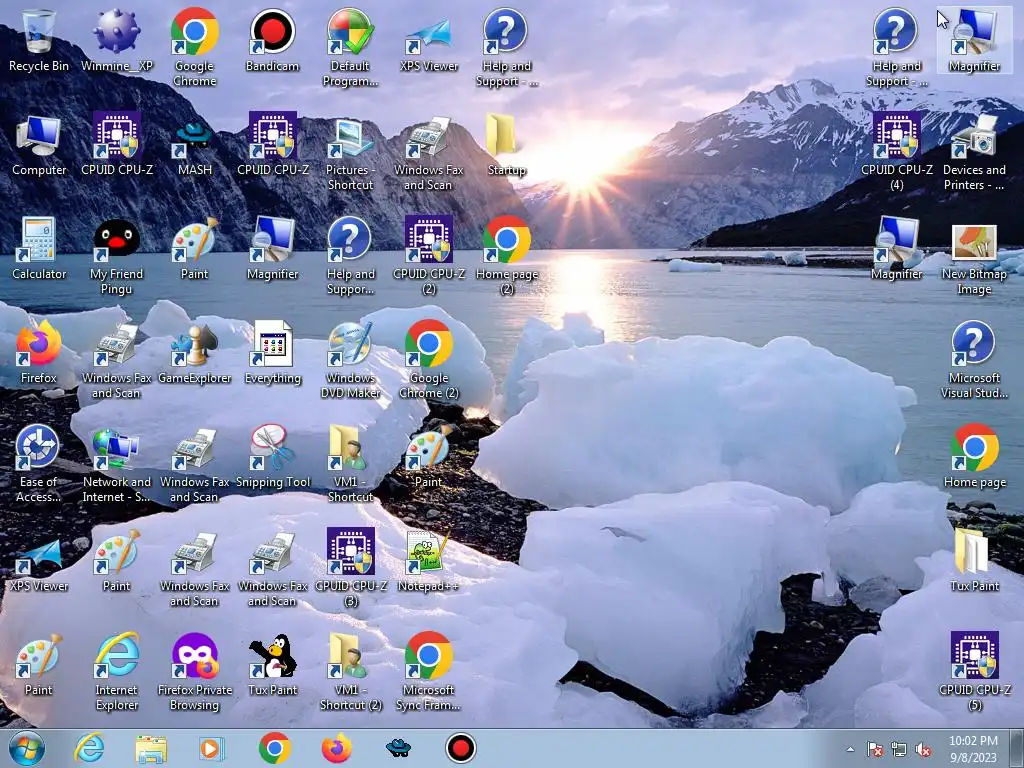Launch Firefox from the taskbar
Screen dimensions: 1024x768
click(336, 748)
